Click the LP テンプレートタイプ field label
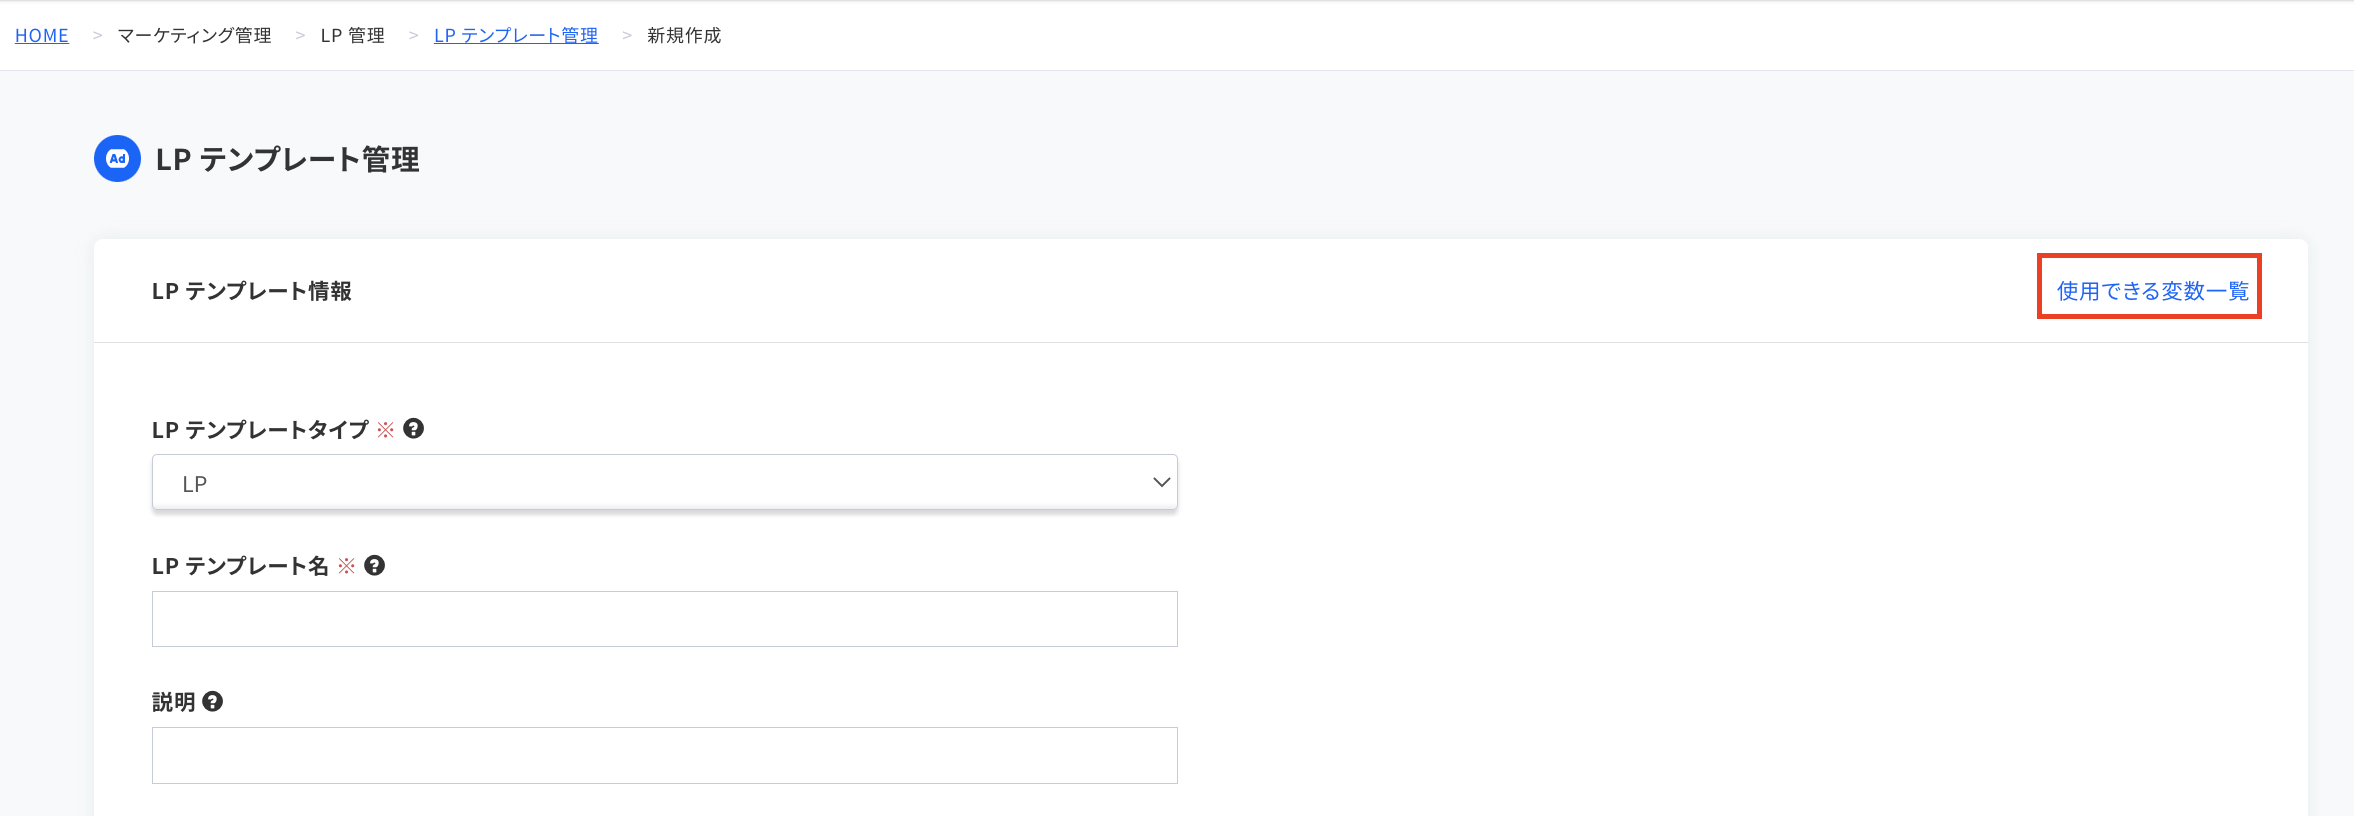This screenshot has width=2354, height=816. (260, 430)
